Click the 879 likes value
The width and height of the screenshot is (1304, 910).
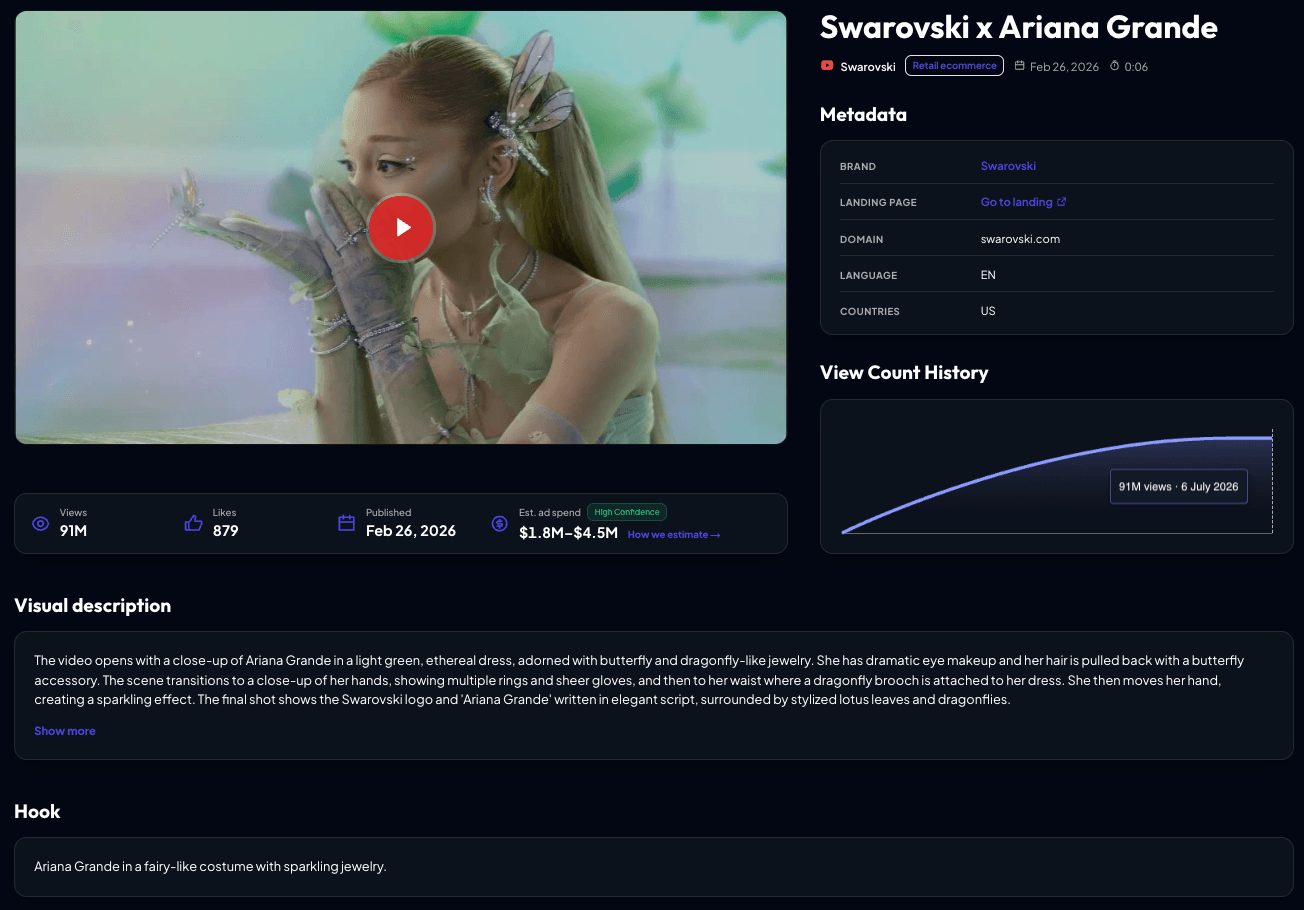(225, 531)
